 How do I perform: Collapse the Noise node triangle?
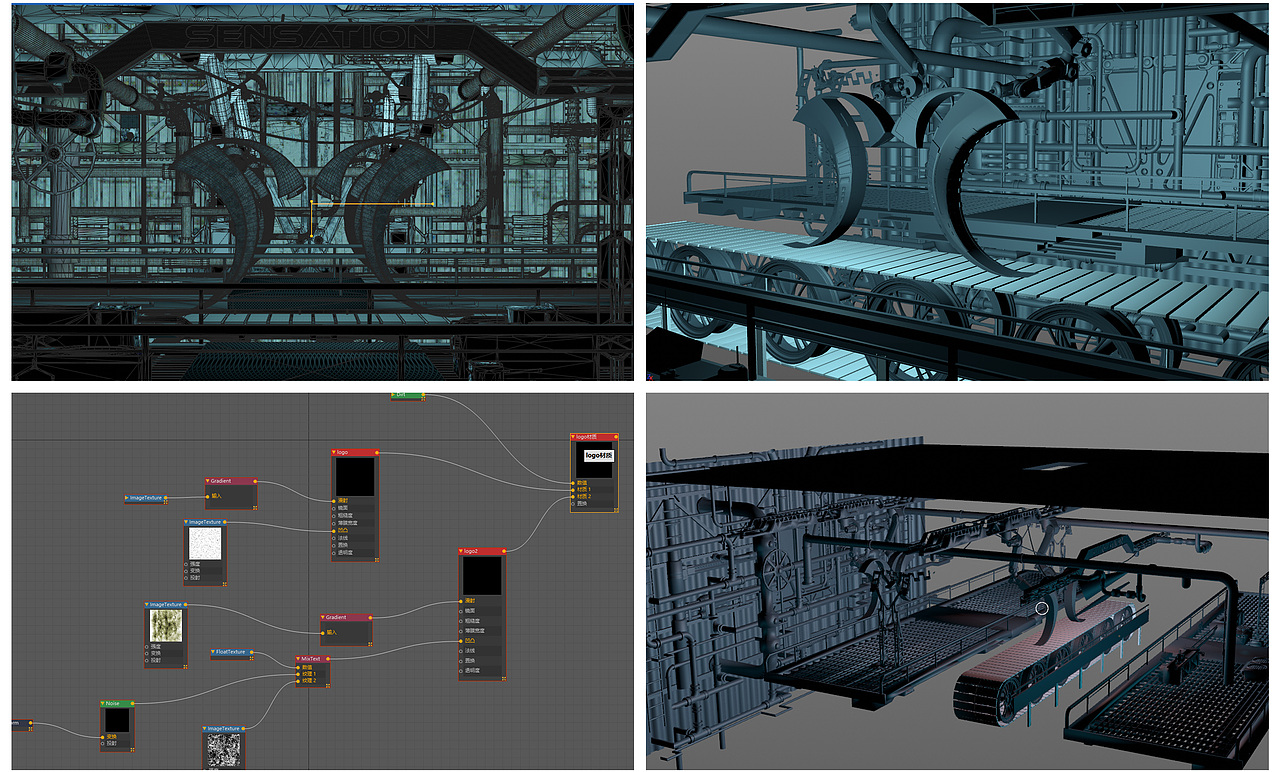(102, 703)
